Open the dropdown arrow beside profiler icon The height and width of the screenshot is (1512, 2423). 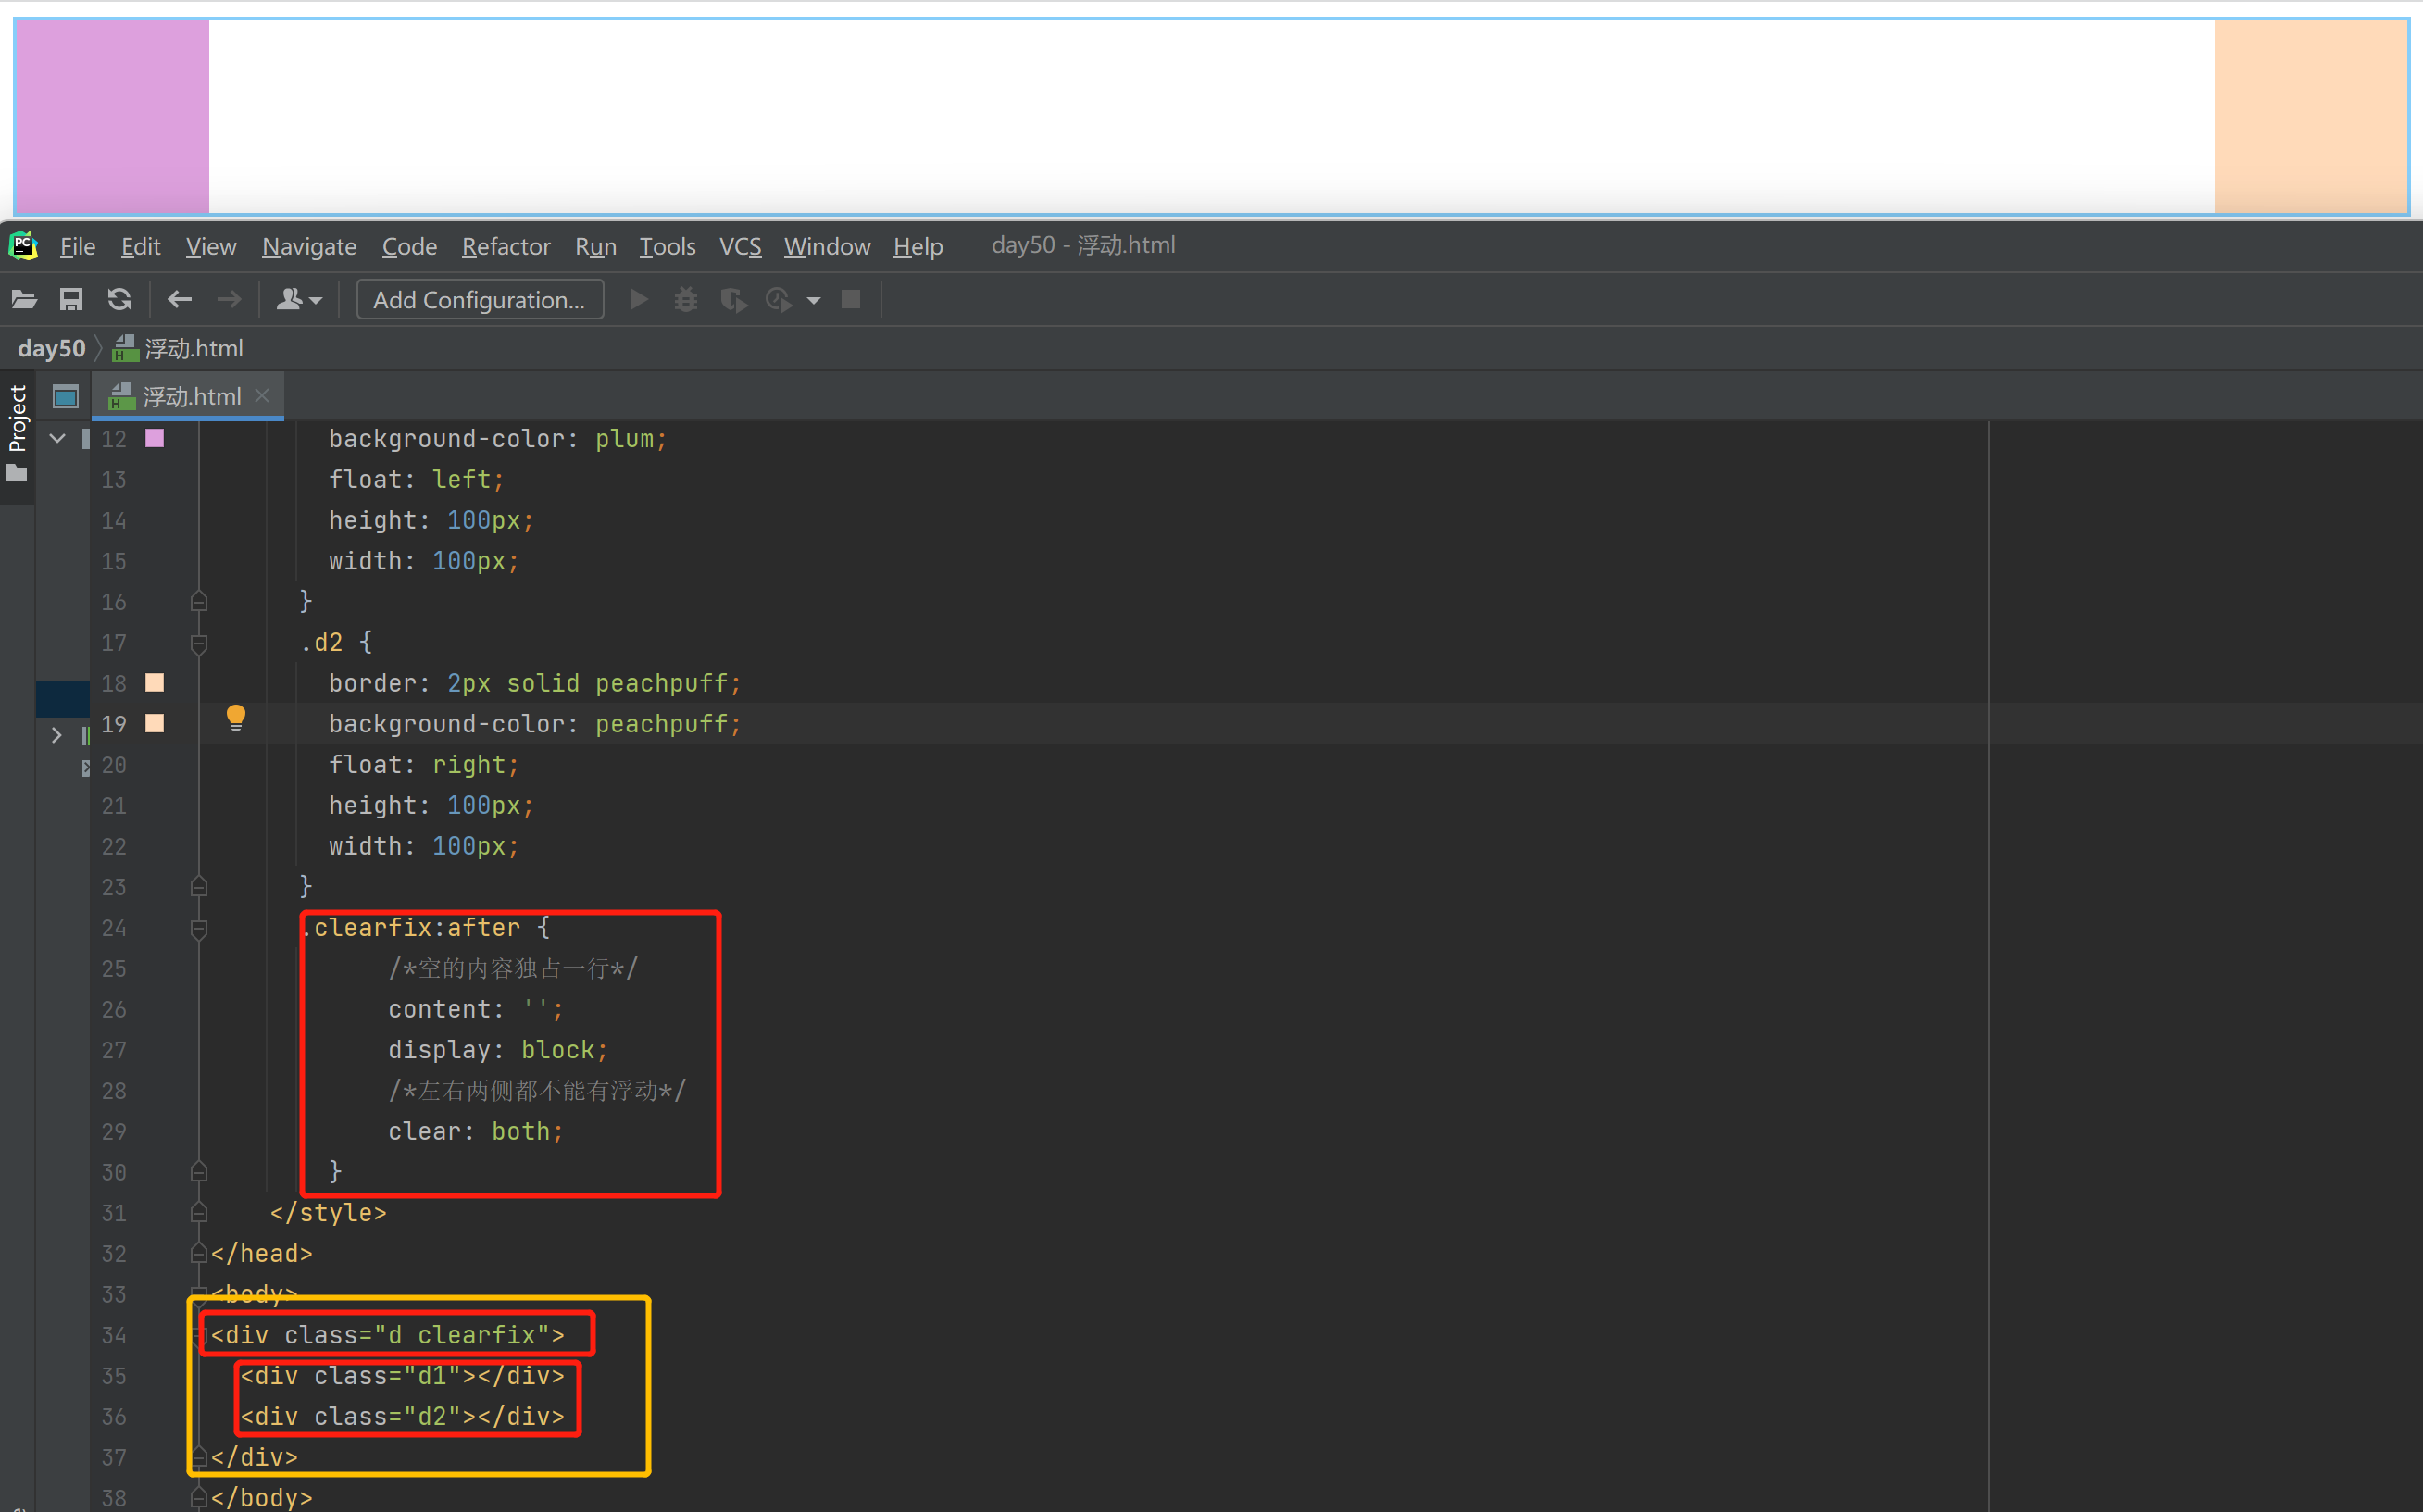[814, 300]
